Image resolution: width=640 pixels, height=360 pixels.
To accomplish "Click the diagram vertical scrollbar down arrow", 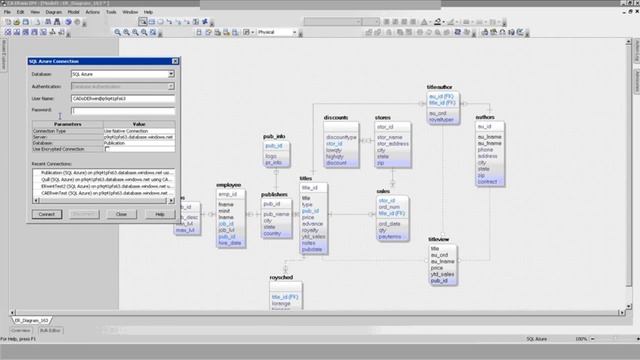I will pyautogui.click(x=629, y=306).
